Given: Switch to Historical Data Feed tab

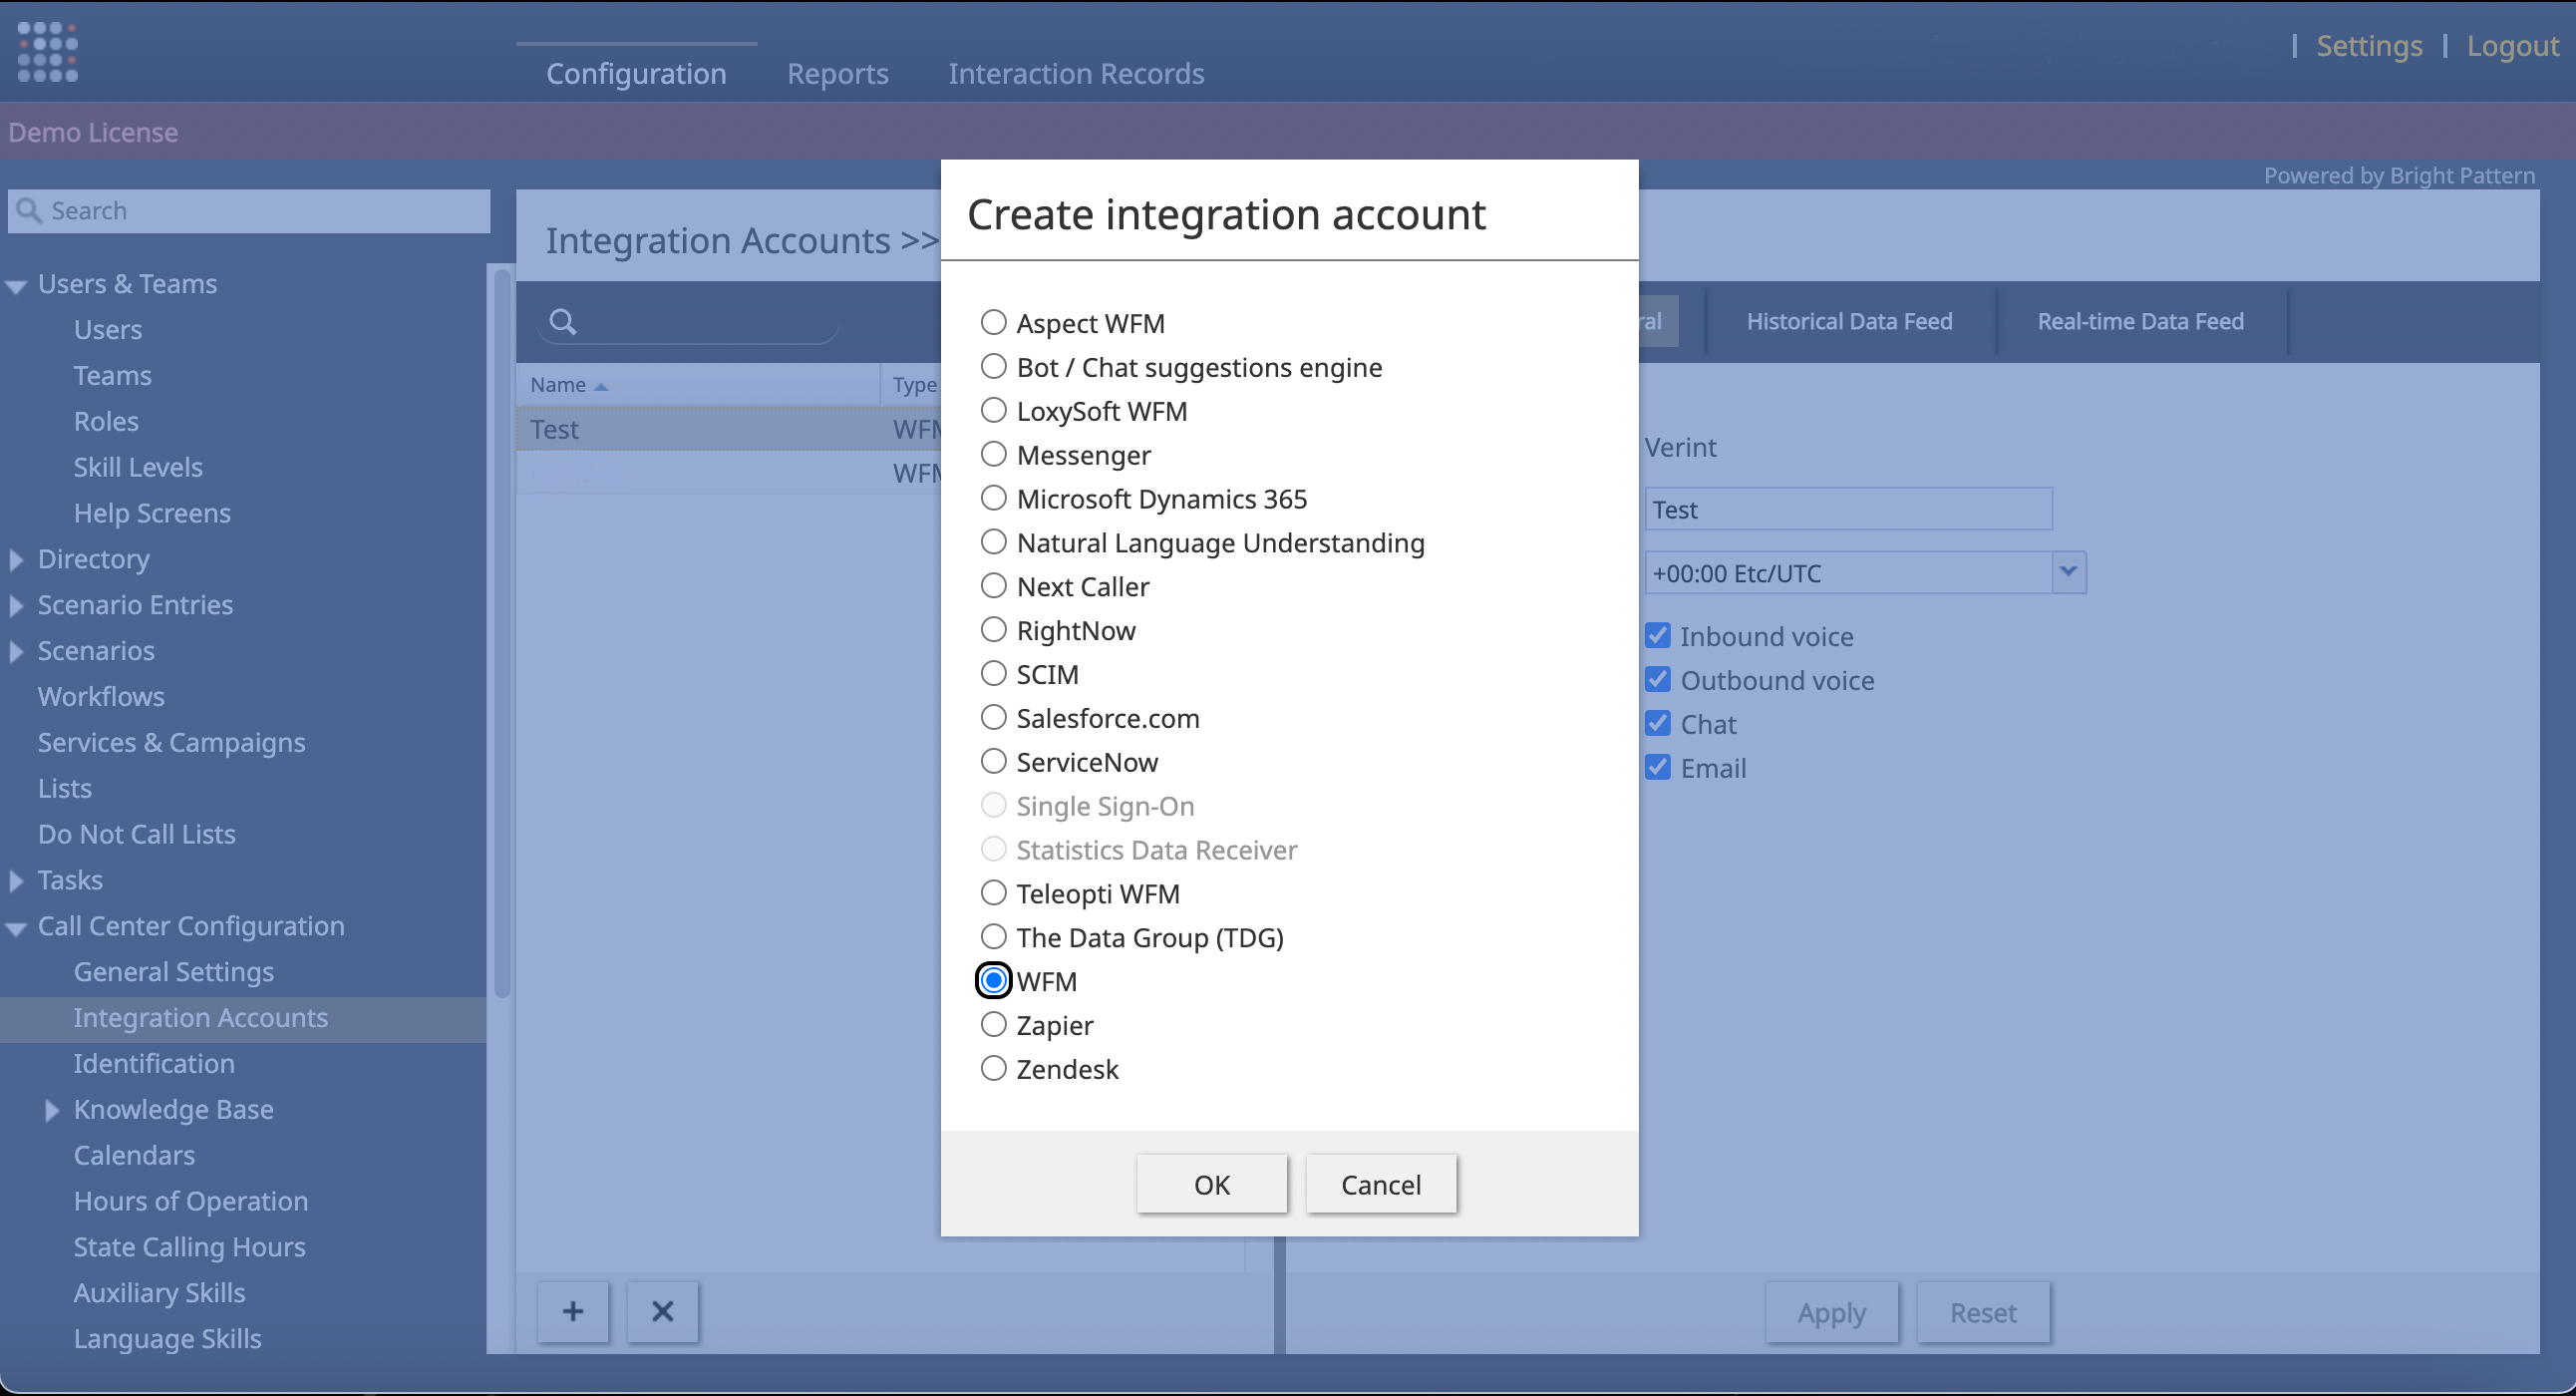Looking at the screenshot, I should [x=1849, y=321].
